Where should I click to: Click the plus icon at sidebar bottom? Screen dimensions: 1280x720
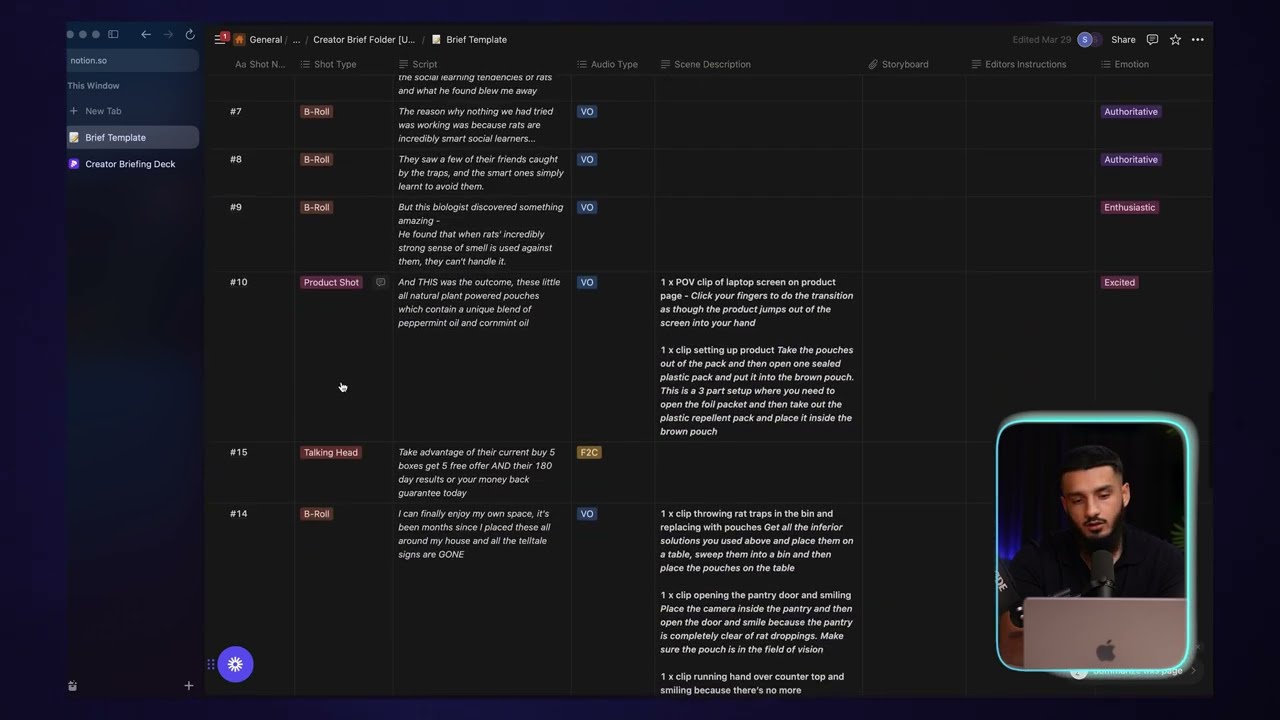pos(188,686)
